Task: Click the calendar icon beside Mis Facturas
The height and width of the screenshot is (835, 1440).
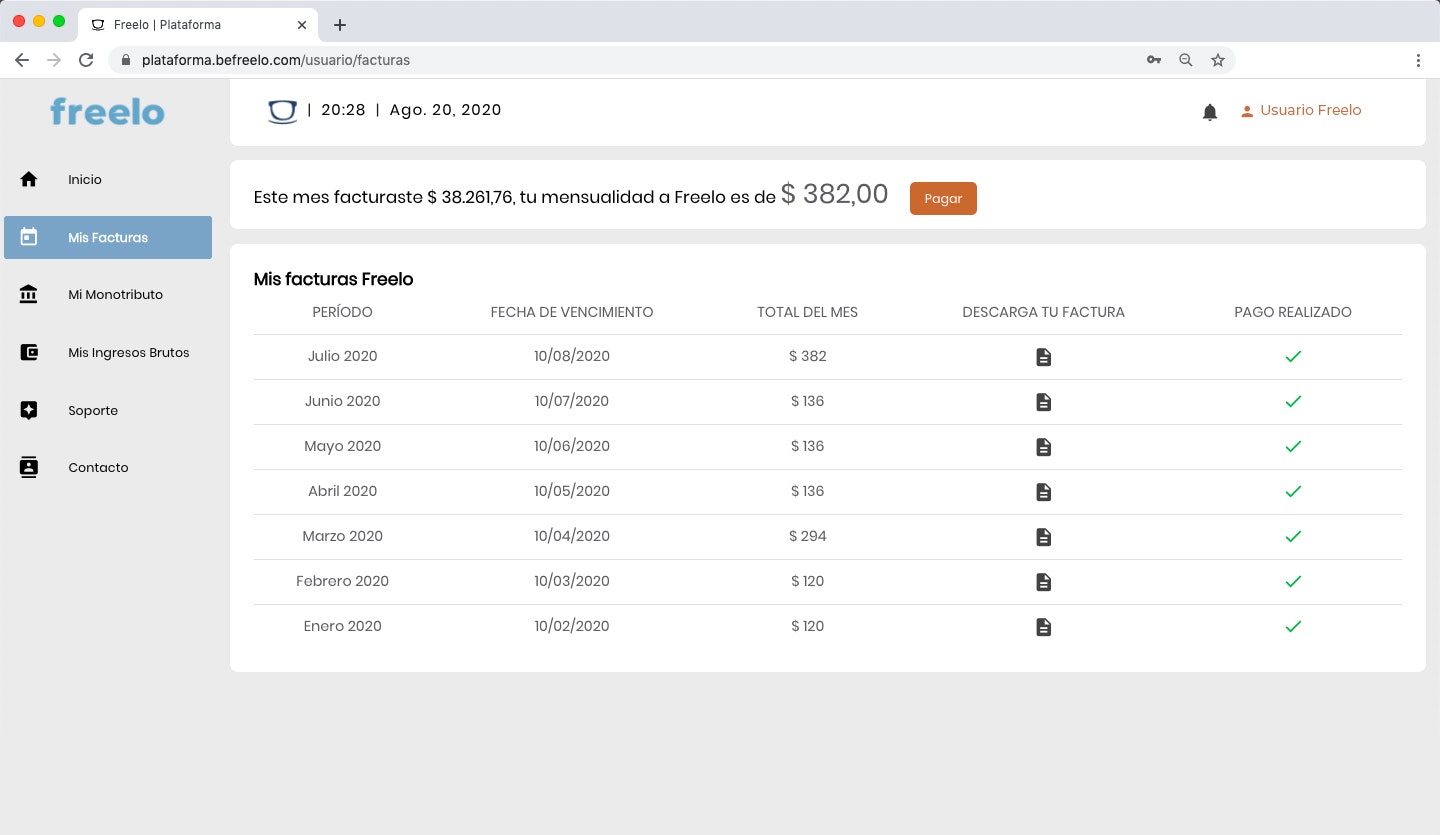Action: point(29,237)
